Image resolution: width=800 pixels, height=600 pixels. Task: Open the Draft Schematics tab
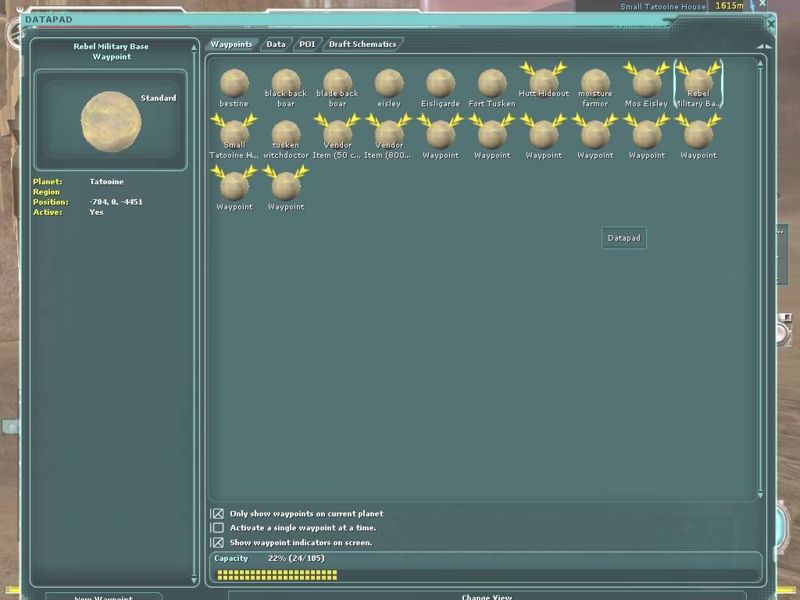pyautogui.click(x=362, y=44)
